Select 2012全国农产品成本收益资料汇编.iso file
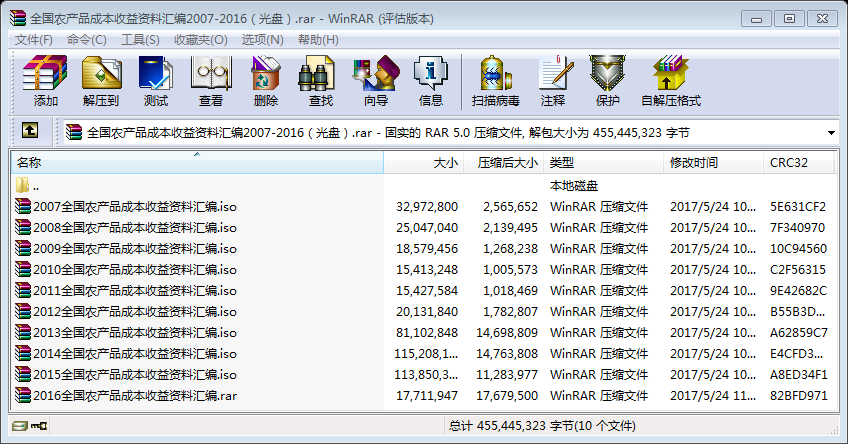Screen dimensions: 848x444 coord(135,312)
